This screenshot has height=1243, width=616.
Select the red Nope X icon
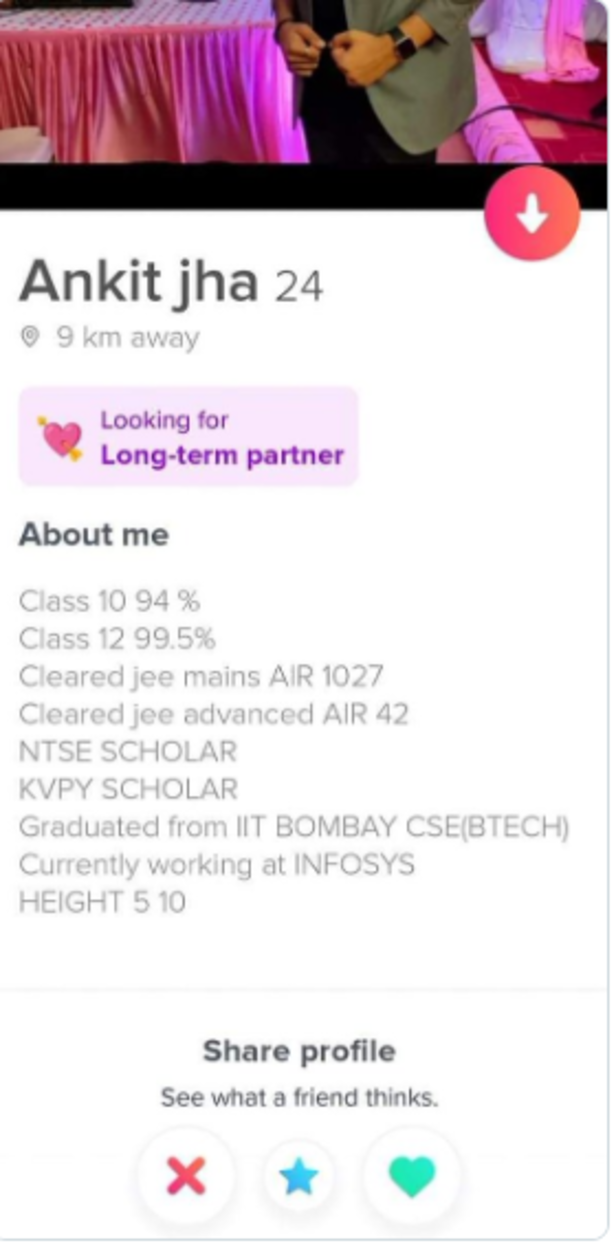tap(186, 1179)
